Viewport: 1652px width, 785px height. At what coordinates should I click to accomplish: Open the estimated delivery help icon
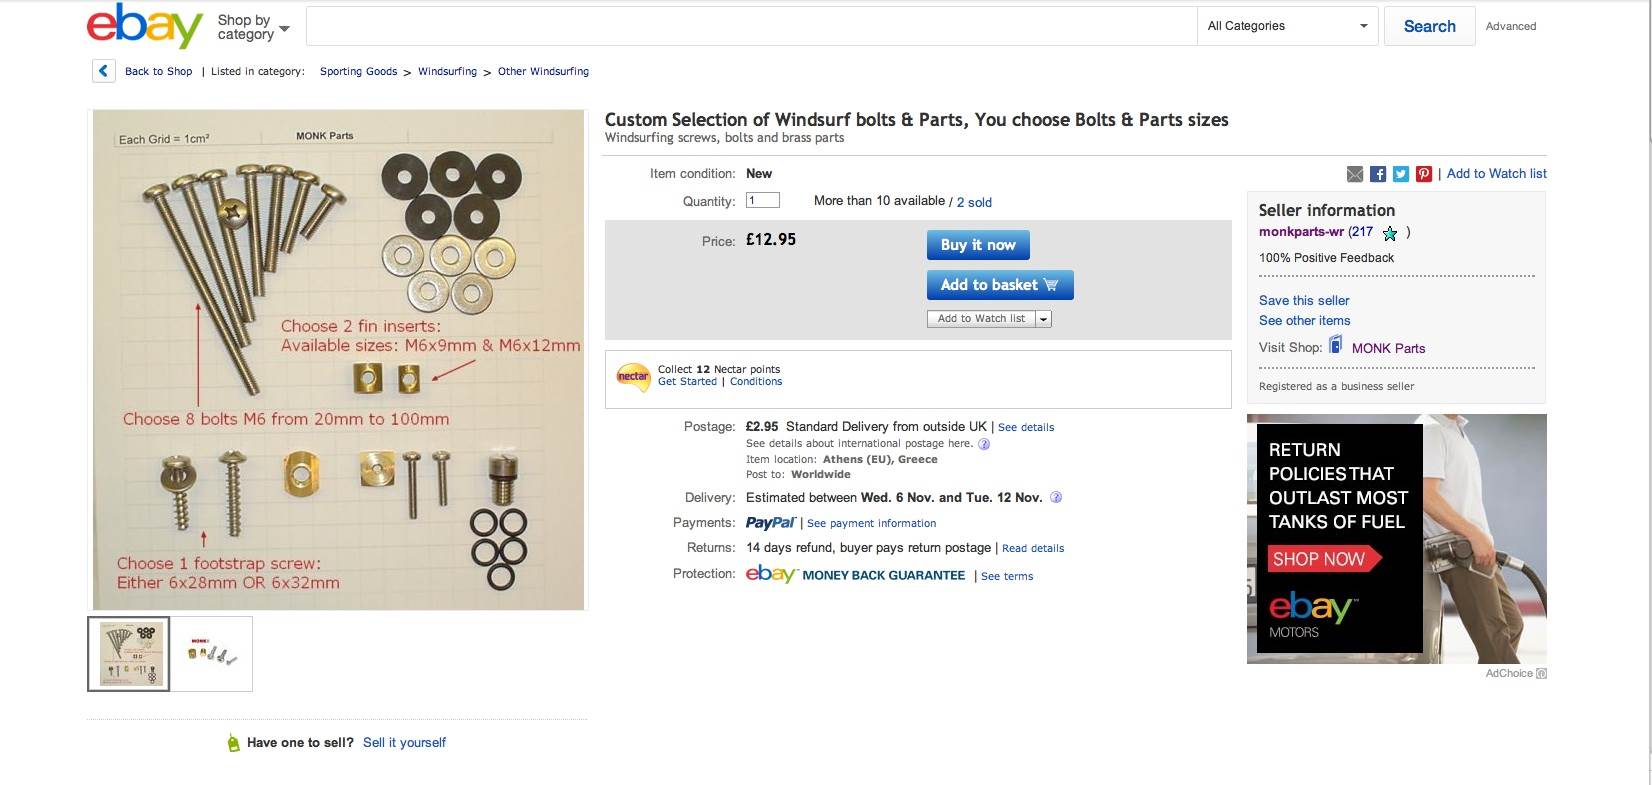click(x=1056, y=497)
